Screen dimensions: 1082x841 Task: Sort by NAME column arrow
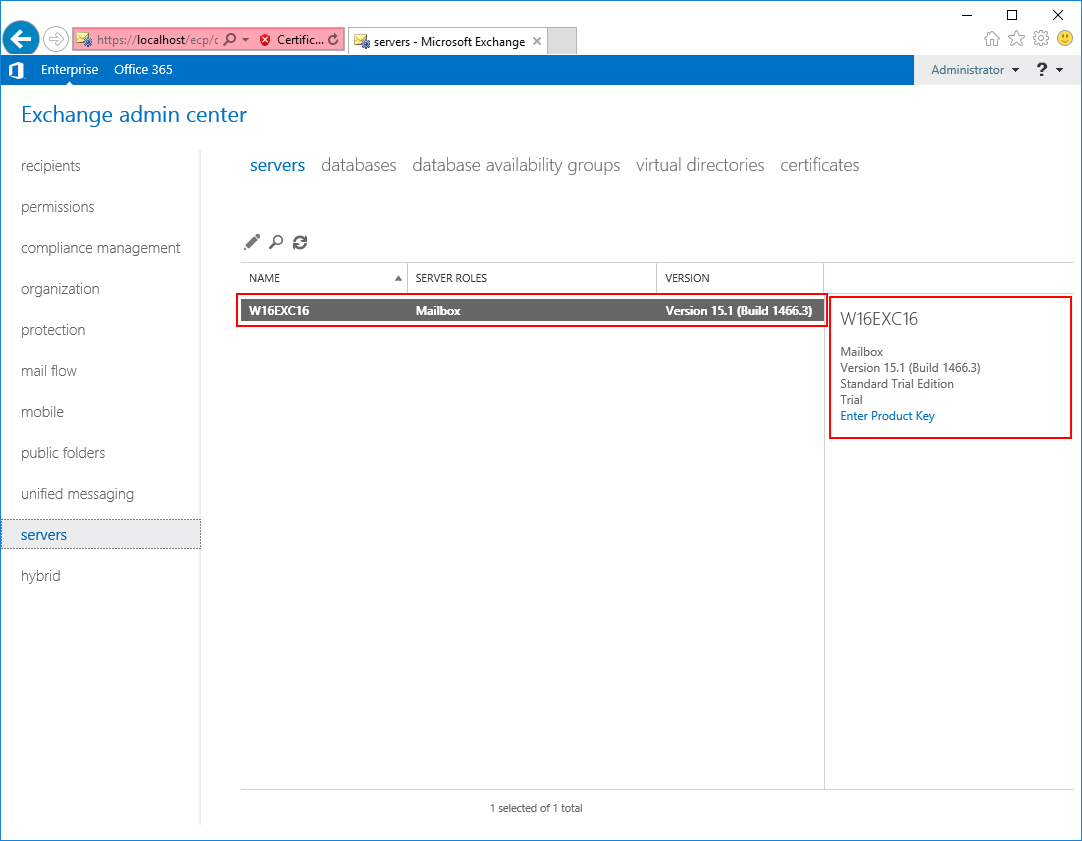[x=398, y=278]
